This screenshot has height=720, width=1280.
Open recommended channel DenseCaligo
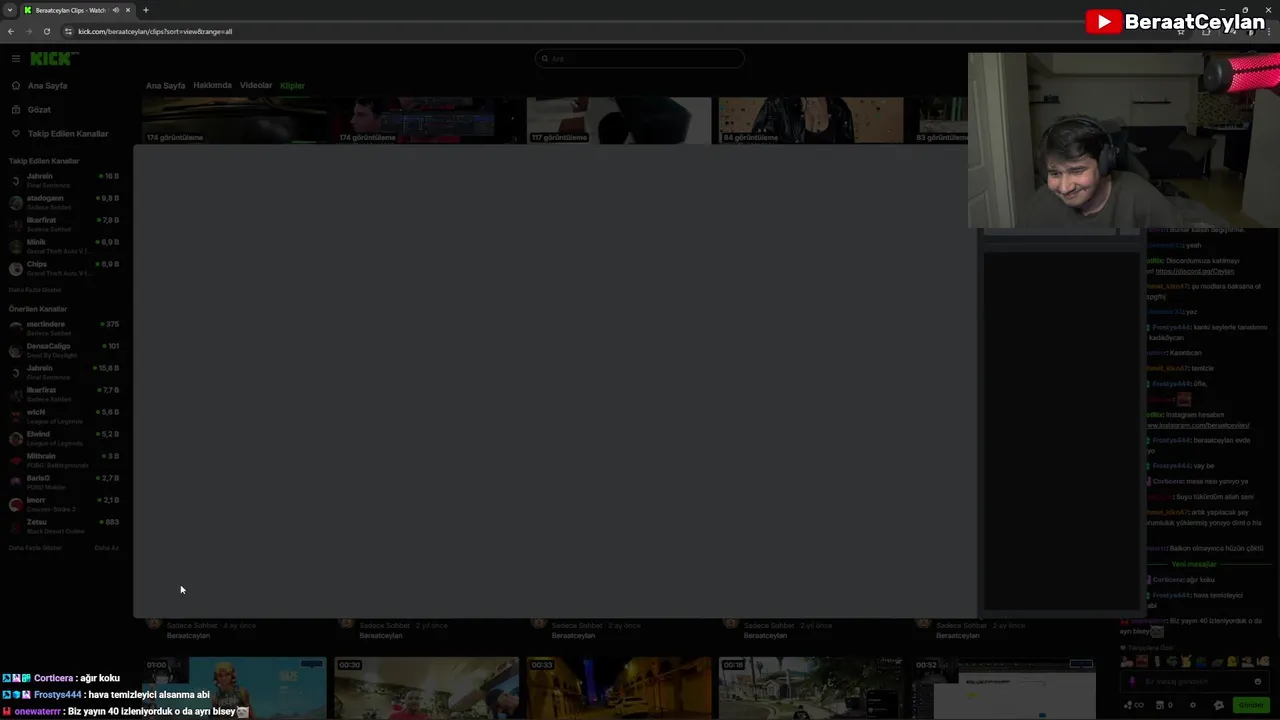click(x=64, y=350)
